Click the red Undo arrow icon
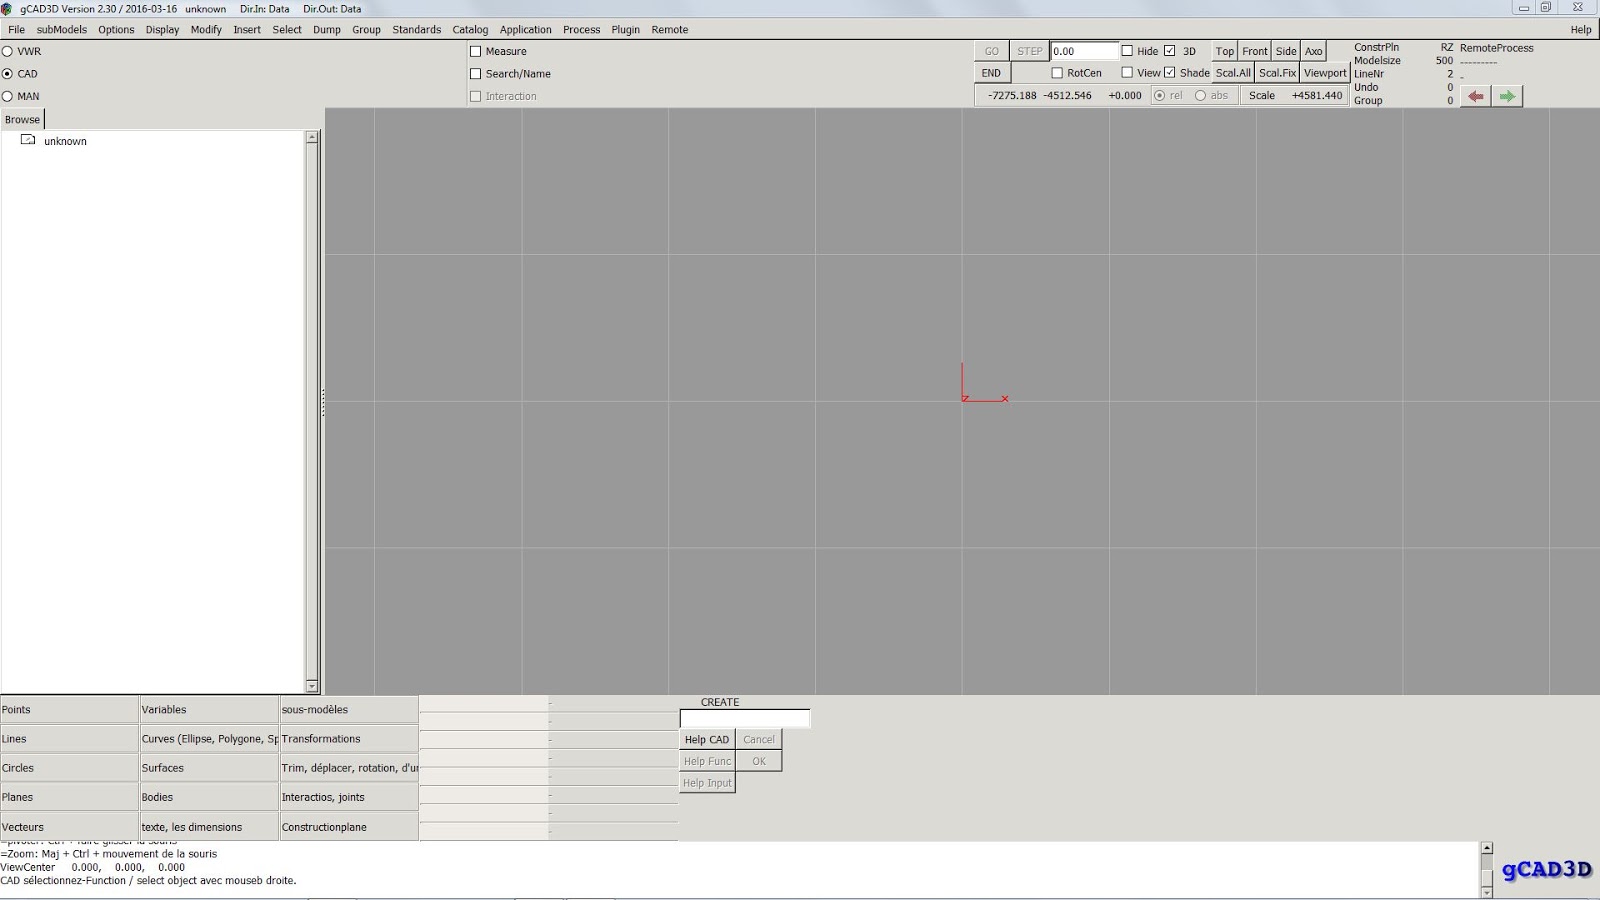Image resolution: width=1600 pixels, height=900 pixels. pos(1475,95)
